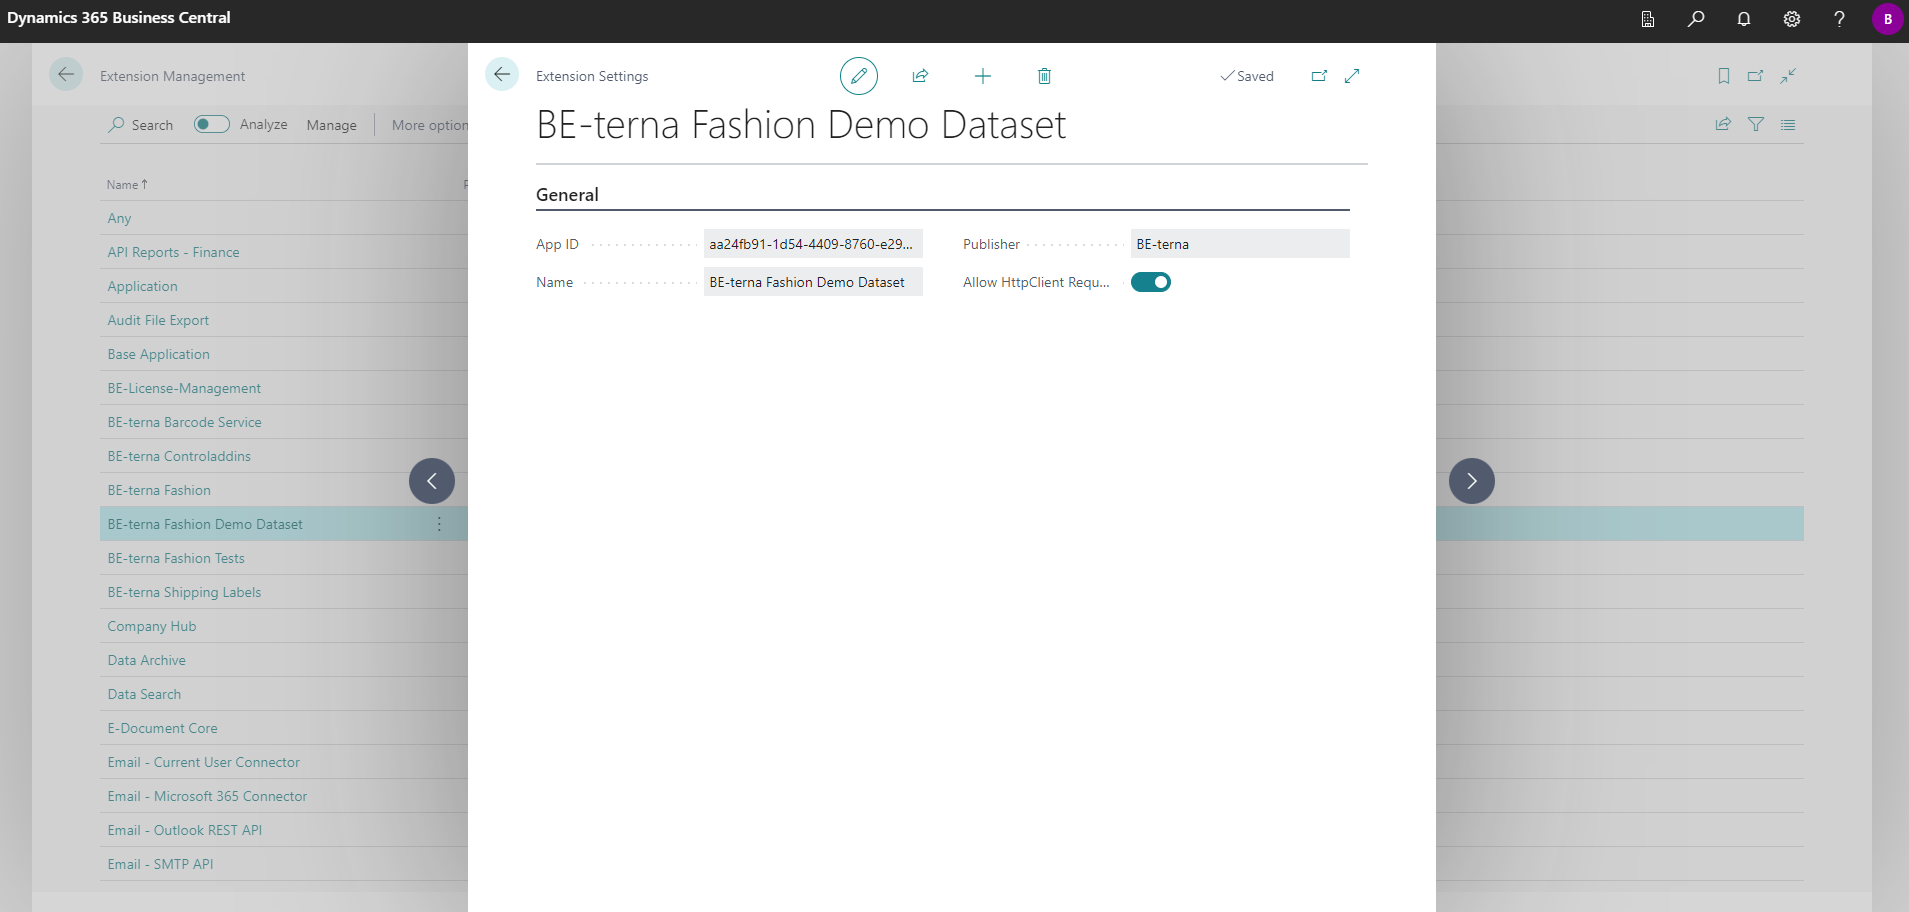The width and height of the screenshot is (1909, 912).
Task: Open the Manage menu
Action: pyautogui.click(x=331, y=125)
